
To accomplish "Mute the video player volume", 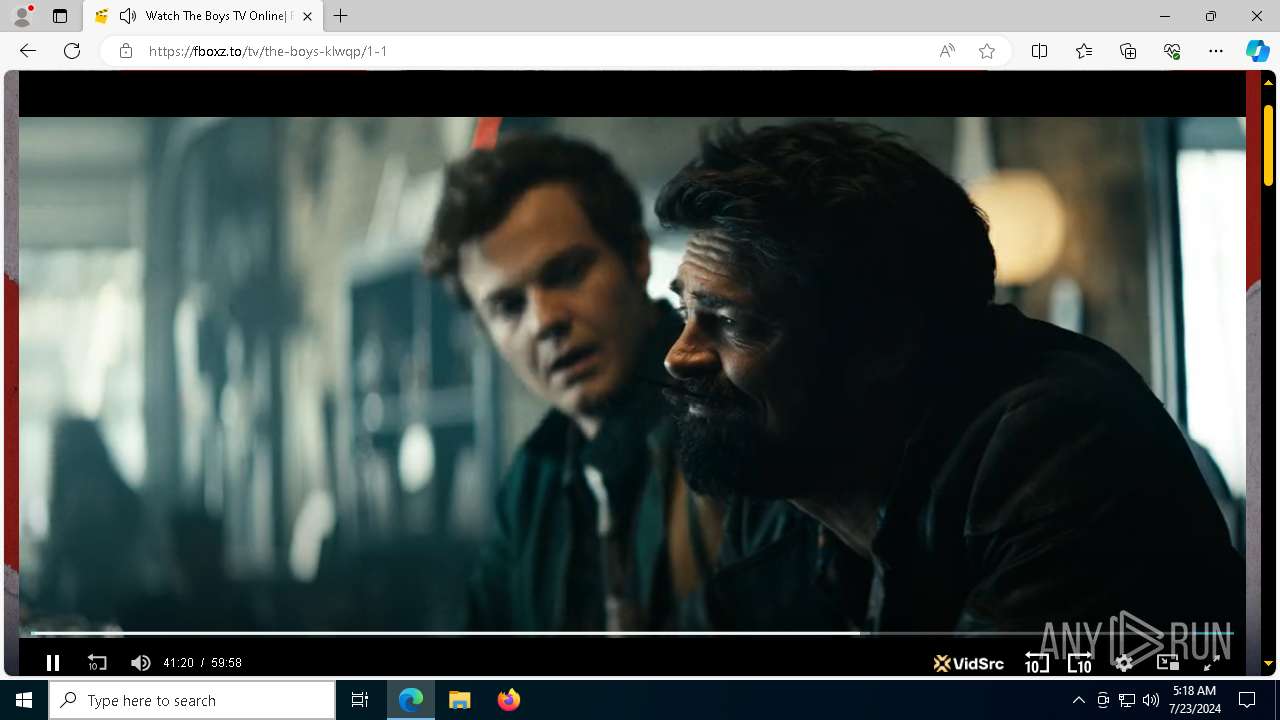I will [x=140, y=662].
